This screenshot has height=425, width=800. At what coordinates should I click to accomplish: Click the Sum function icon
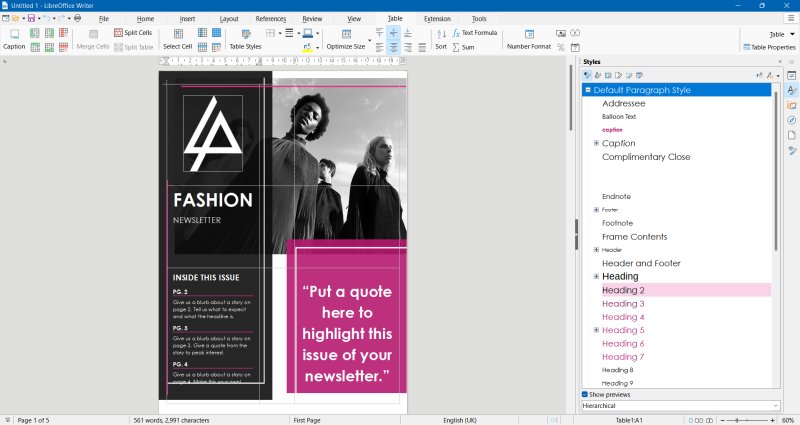coord(462,47)
